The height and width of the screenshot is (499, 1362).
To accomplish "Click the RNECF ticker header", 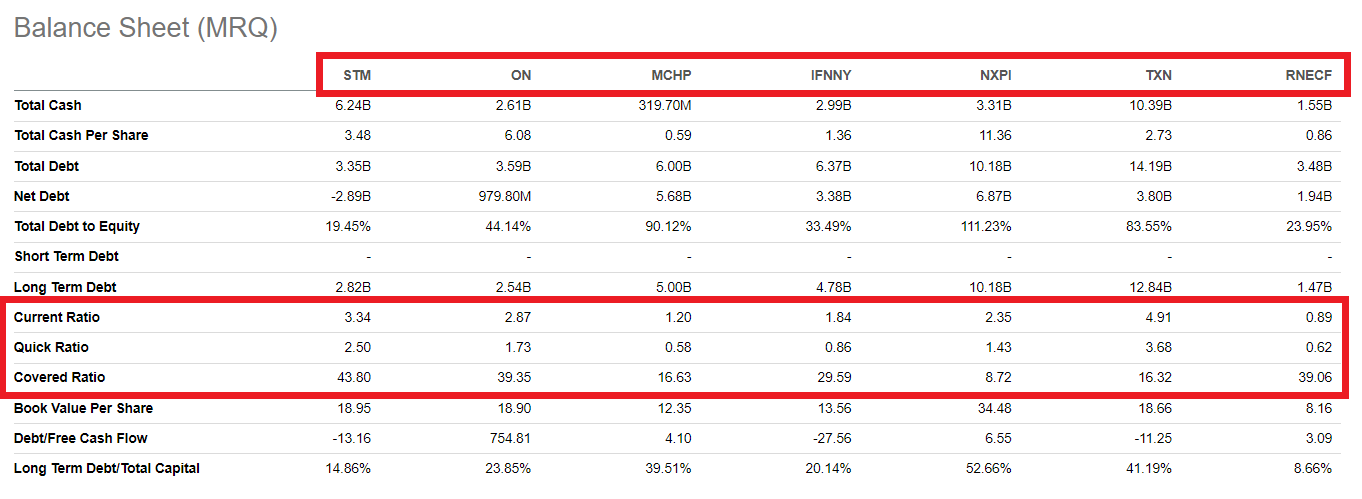I will coord(1310,75).
